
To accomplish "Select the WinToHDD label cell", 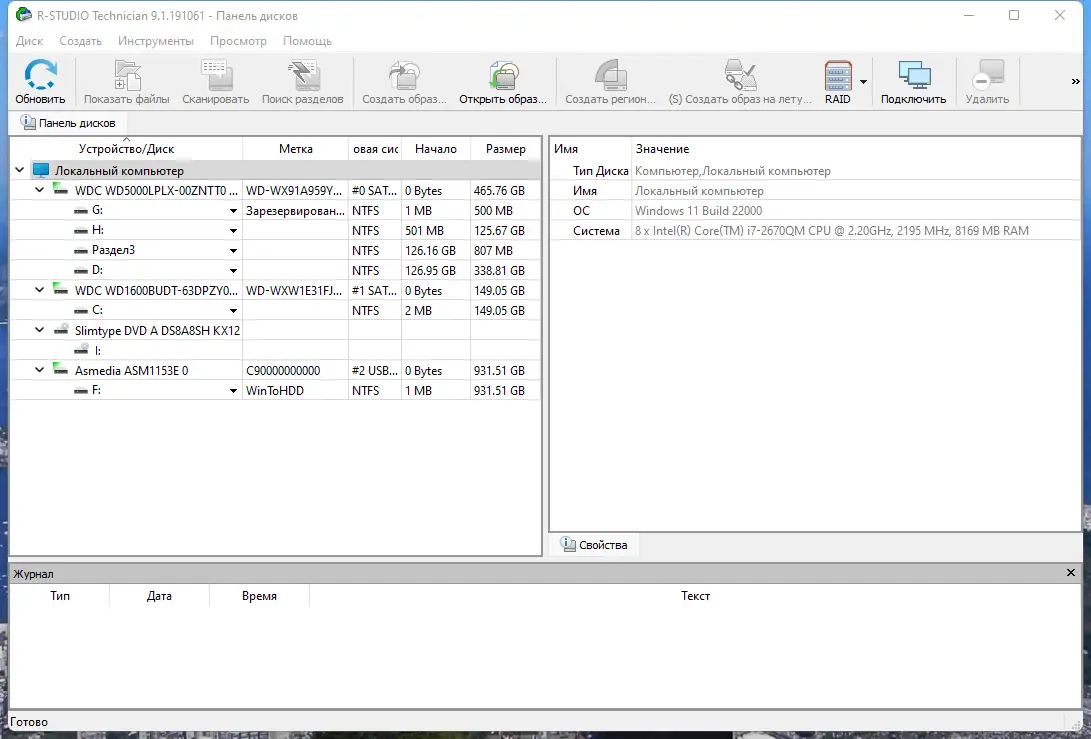I will point(295,390).
